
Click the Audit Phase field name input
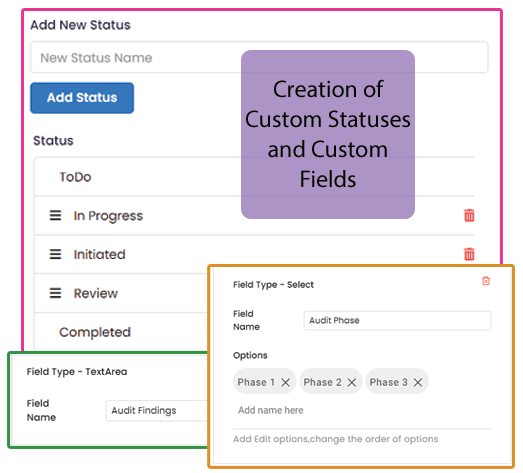397,321
